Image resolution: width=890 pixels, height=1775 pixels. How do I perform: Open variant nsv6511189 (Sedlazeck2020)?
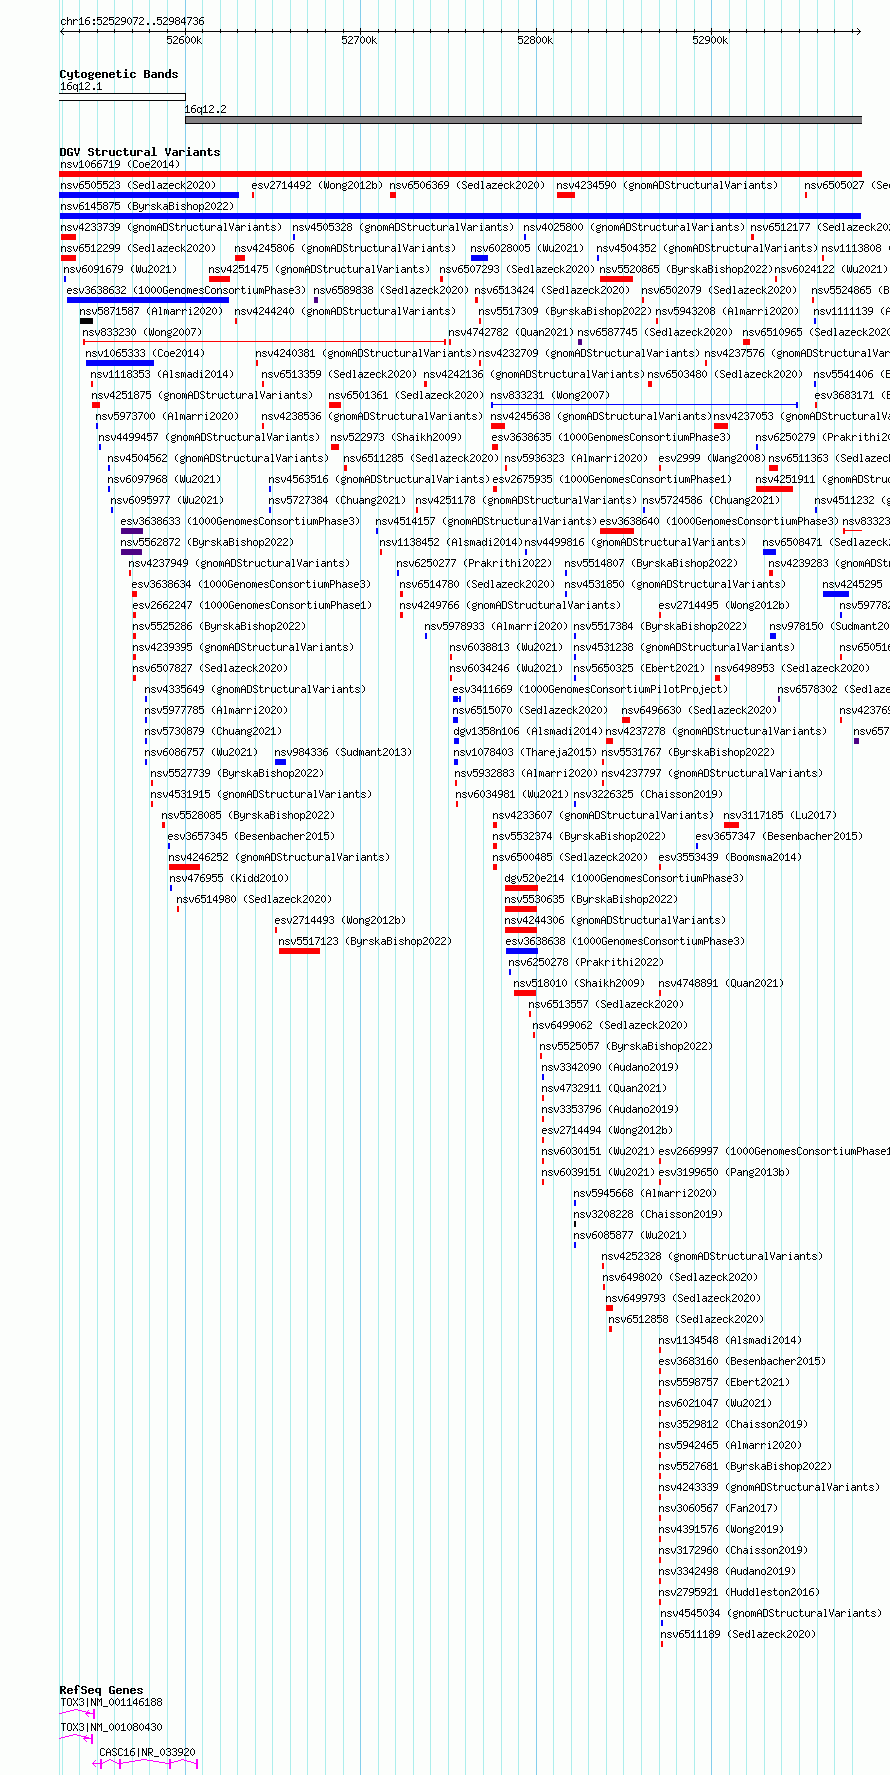tap(738, 1634)
